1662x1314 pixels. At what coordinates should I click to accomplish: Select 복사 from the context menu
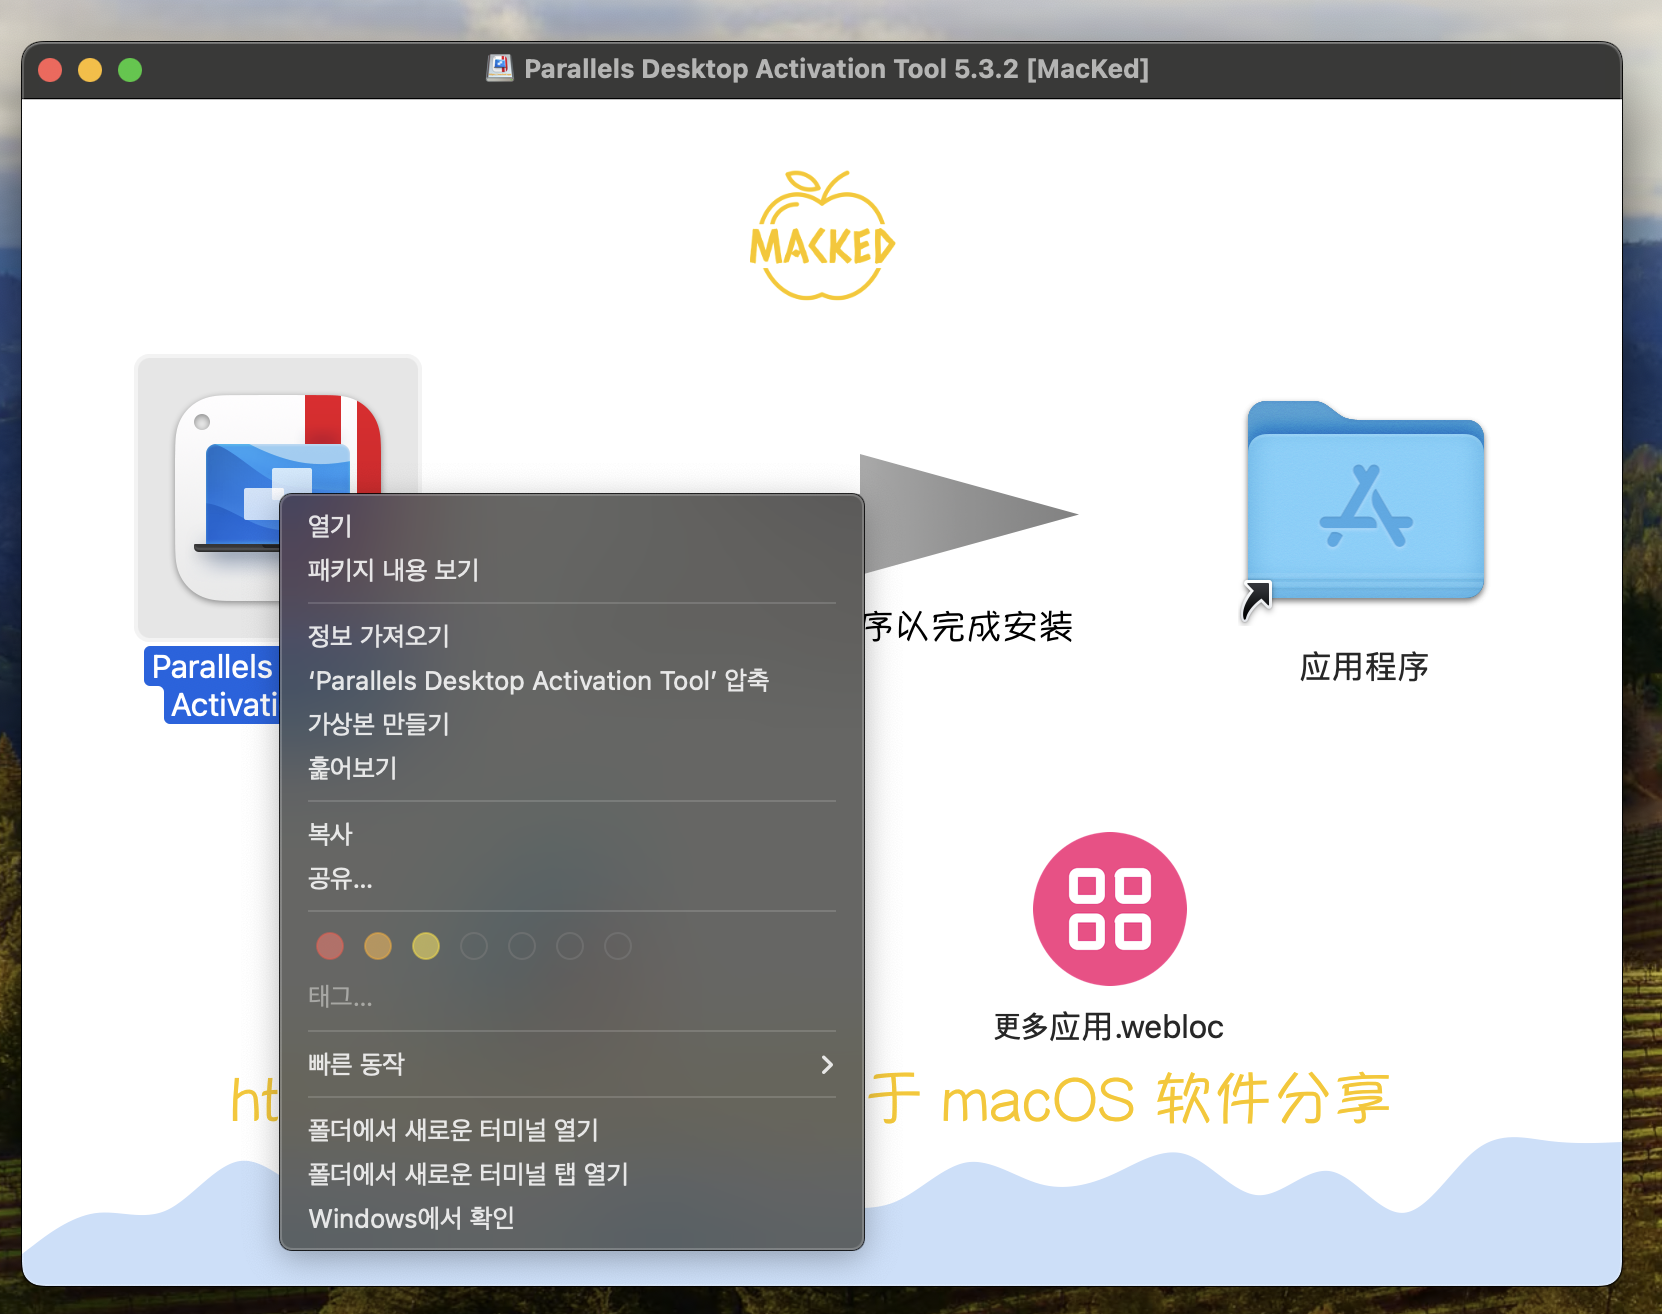(572, 834)
